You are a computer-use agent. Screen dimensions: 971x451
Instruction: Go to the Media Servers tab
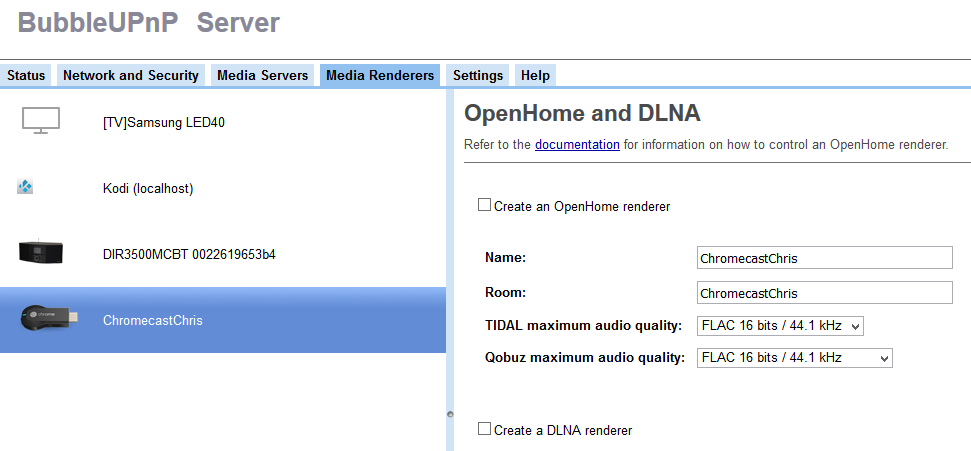point(263,75)
